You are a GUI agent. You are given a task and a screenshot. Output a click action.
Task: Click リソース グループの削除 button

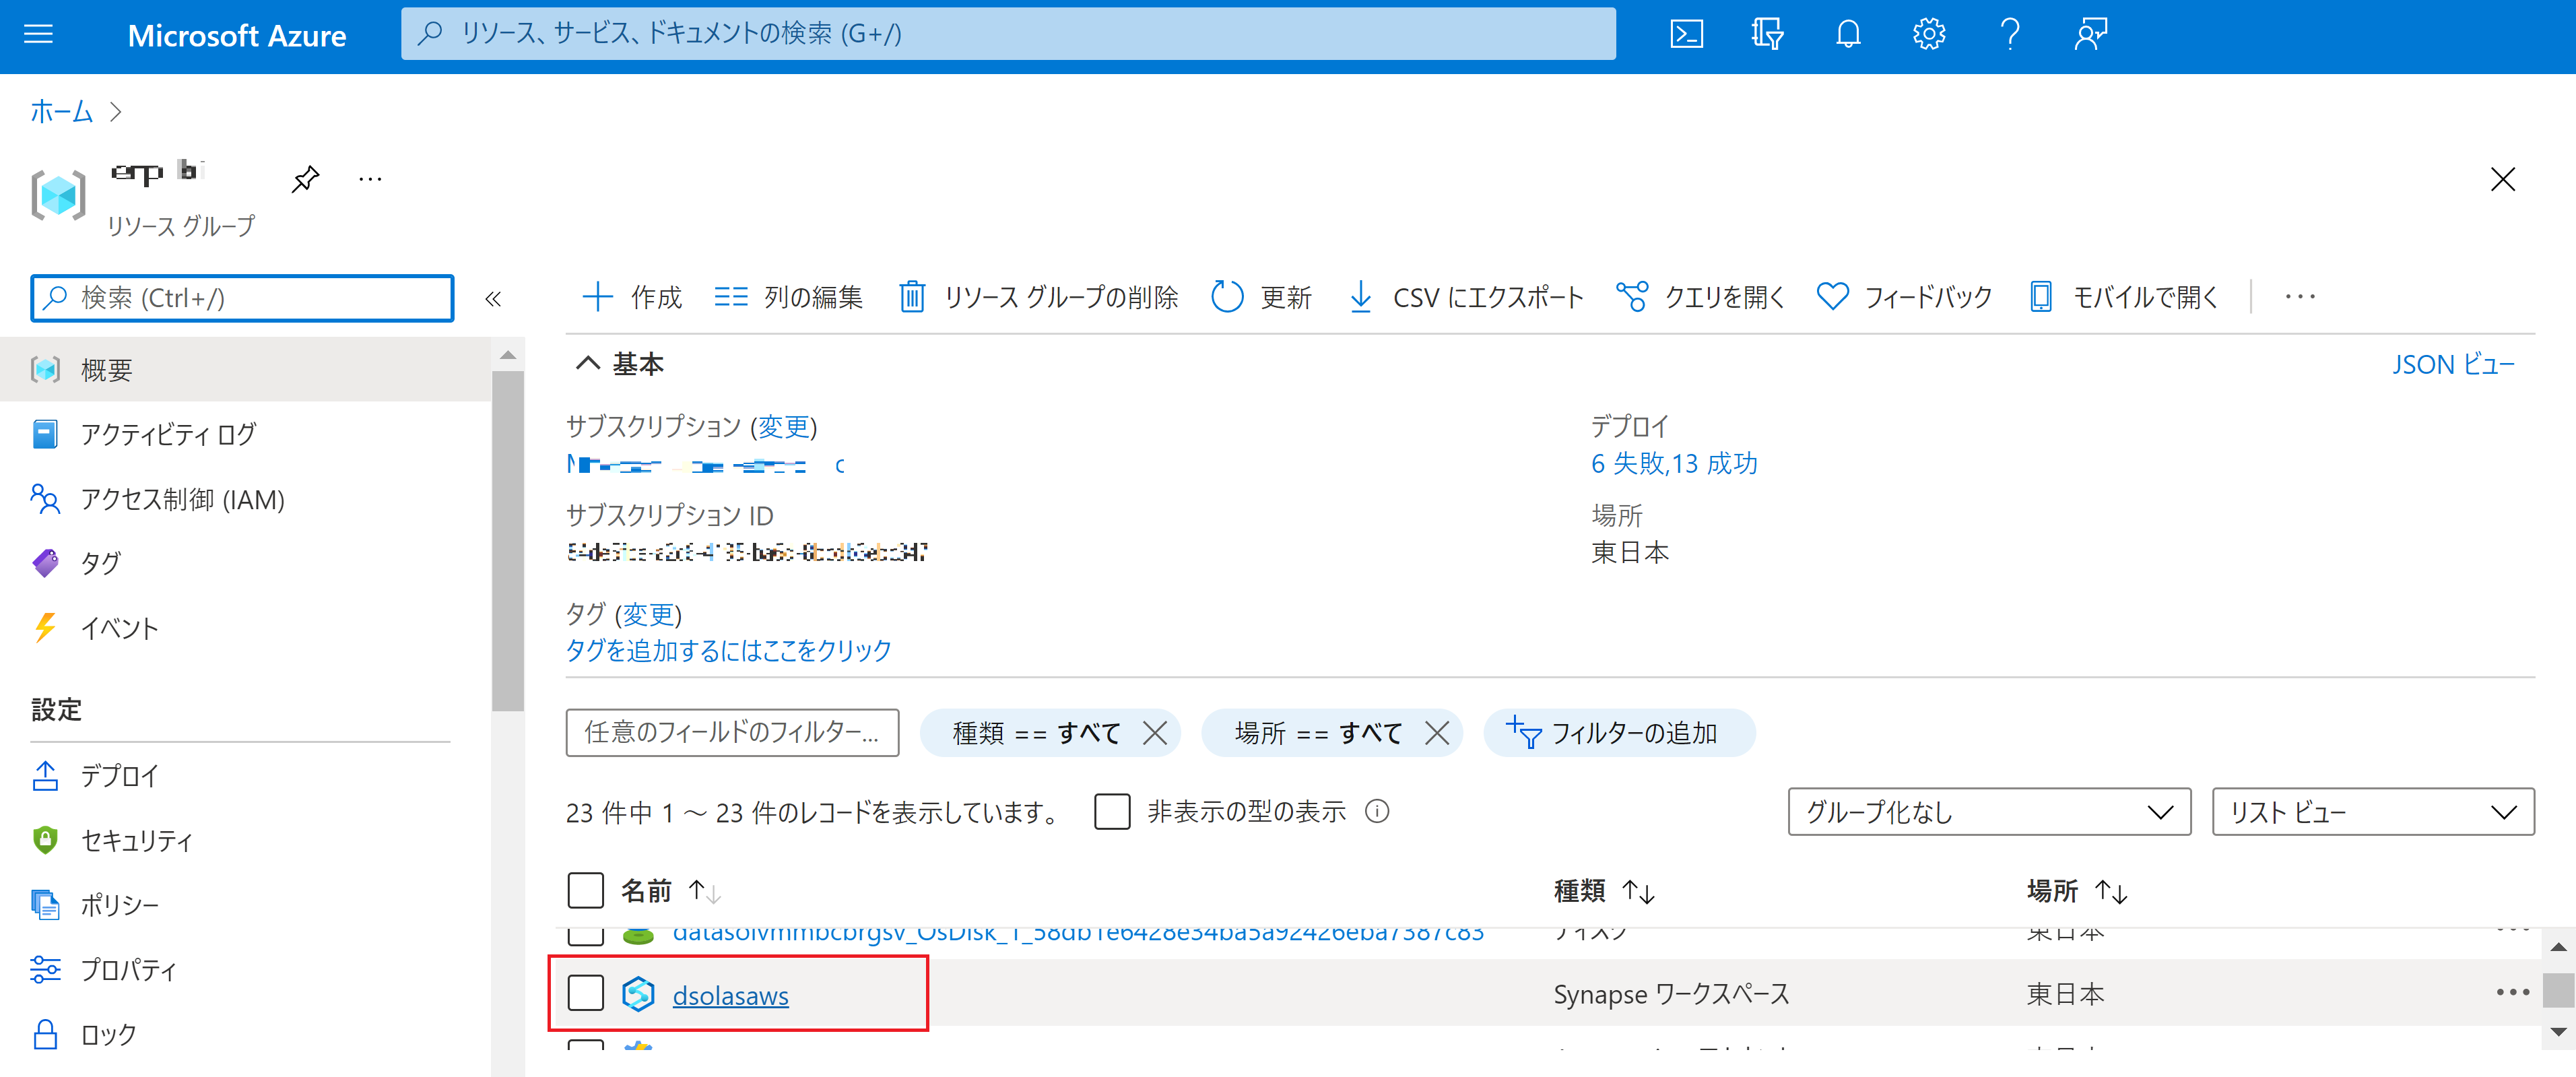[1039, 297]
